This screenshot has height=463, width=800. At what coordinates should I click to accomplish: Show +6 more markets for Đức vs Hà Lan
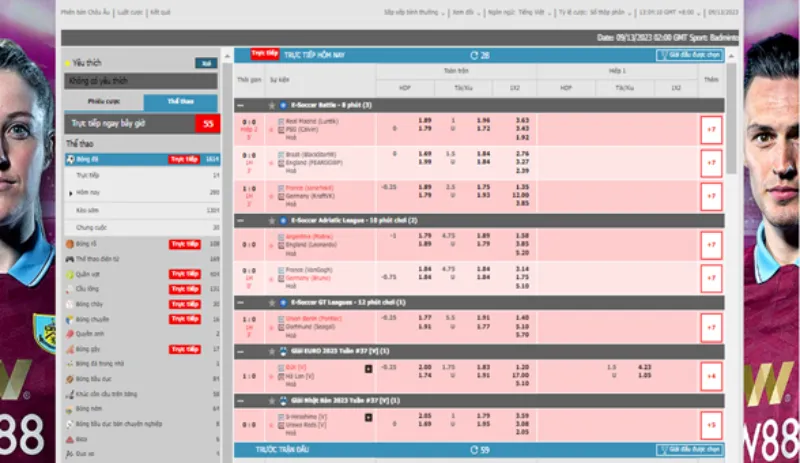tap(711, 376)
